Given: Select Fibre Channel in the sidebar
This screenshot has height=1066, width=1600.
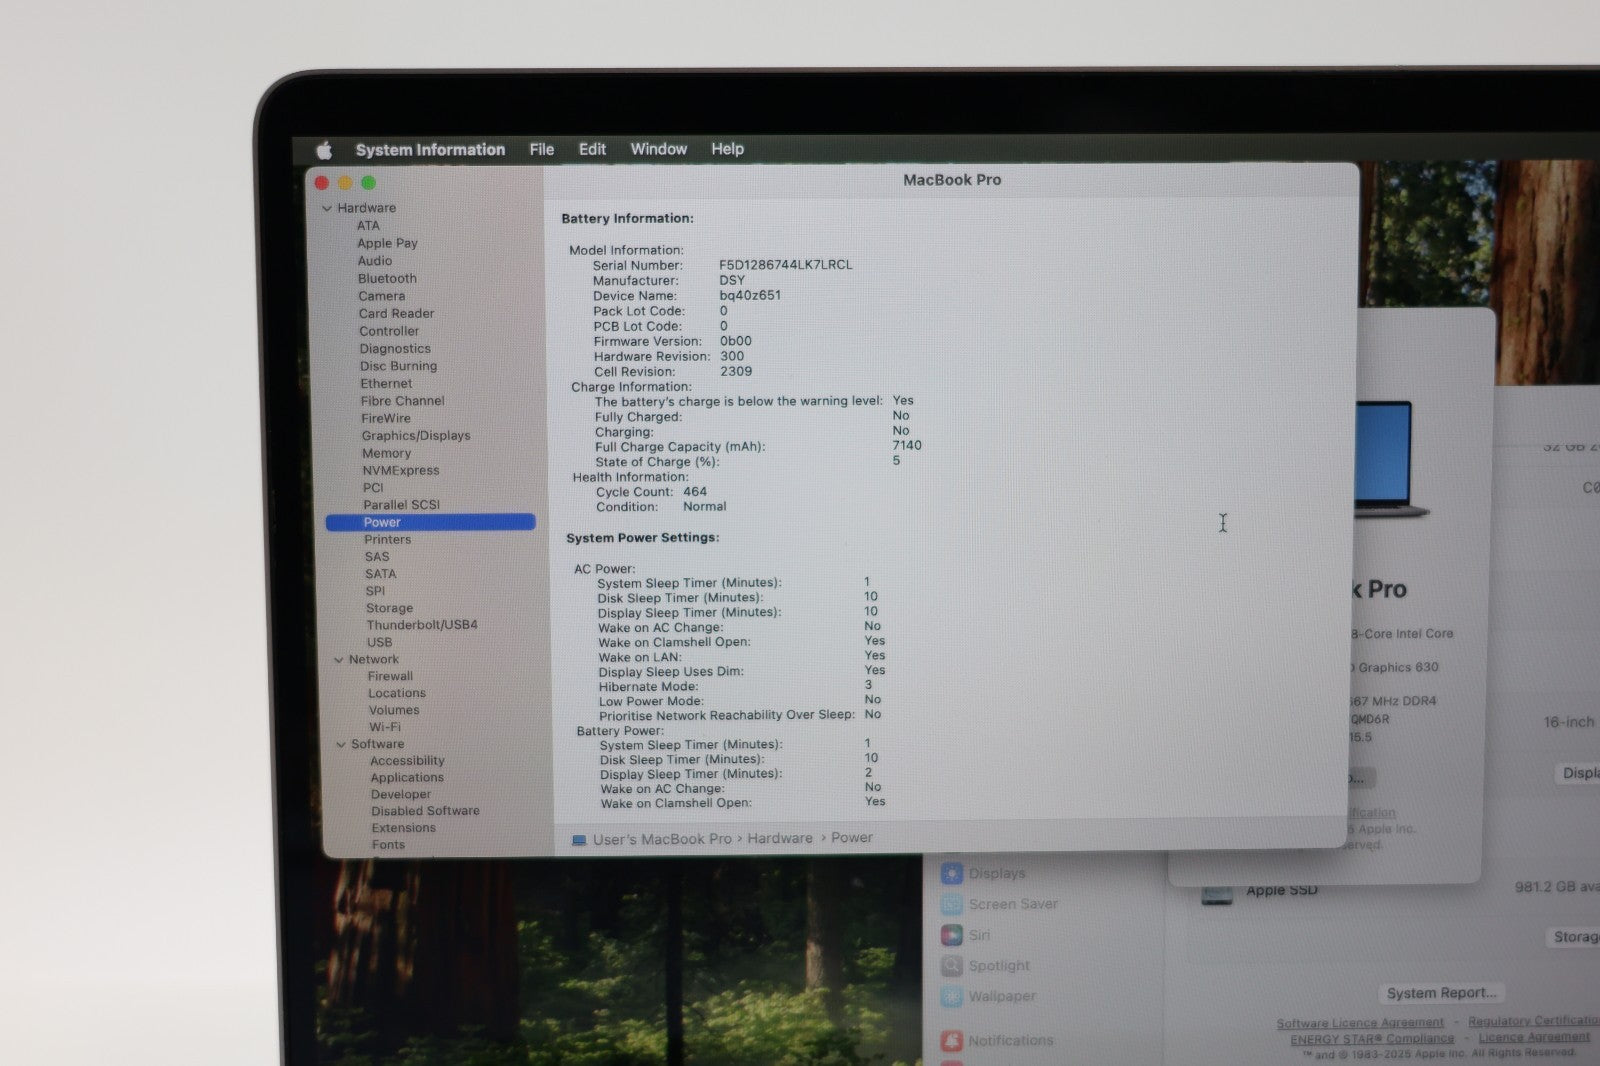Looking at the screenshot, I should pyautogui.click(x=402, y=401).
